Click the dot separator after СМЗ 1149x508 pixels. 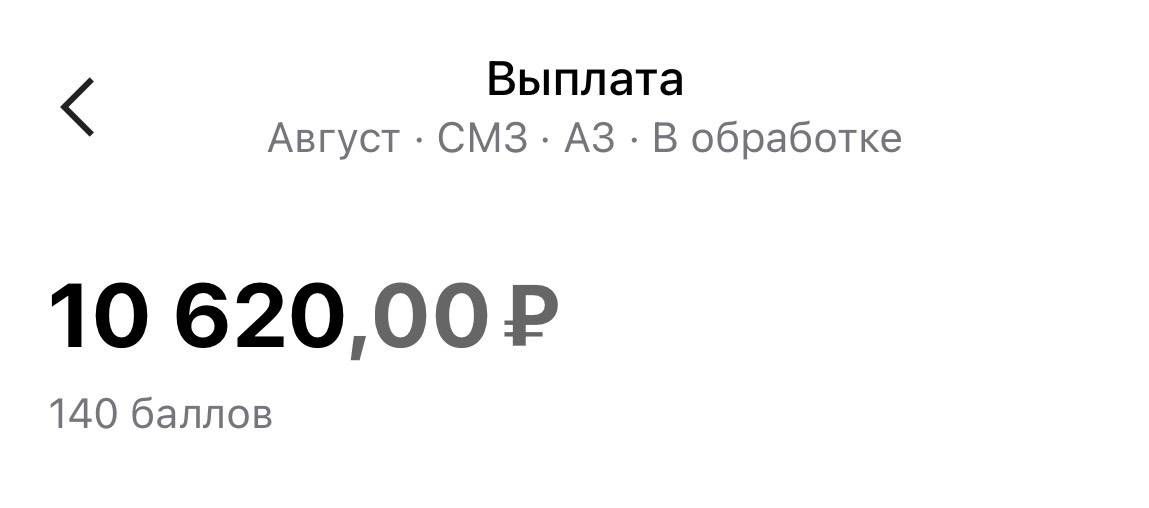pyautogui.click(x=545, y=139)
